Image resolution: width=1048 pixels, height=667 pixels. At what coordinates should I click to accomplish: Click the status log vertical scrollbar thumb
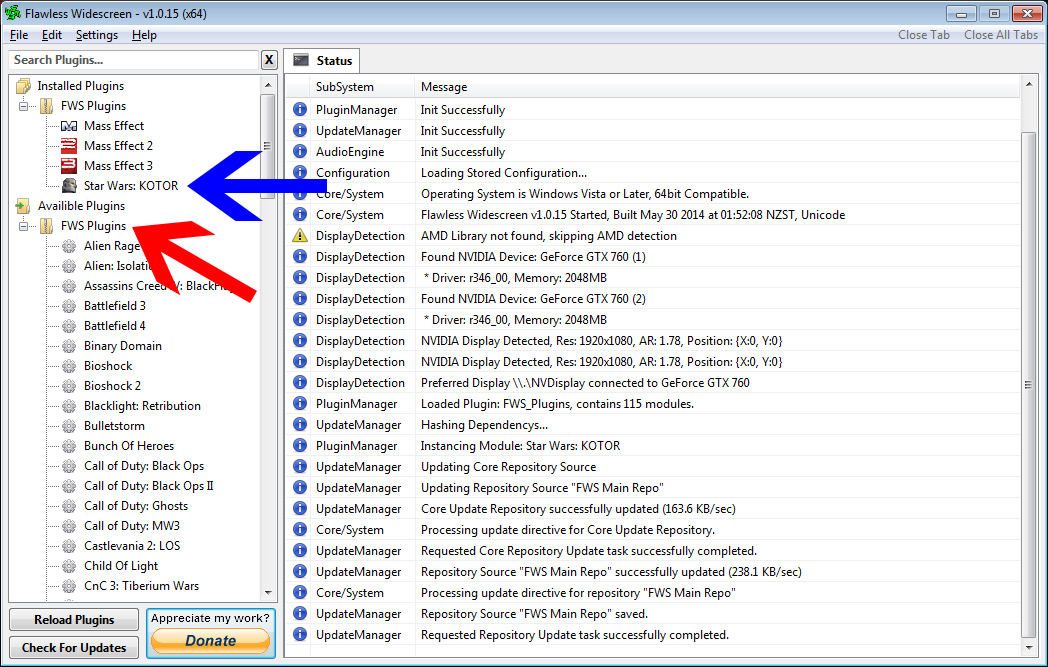(1029, 385)
